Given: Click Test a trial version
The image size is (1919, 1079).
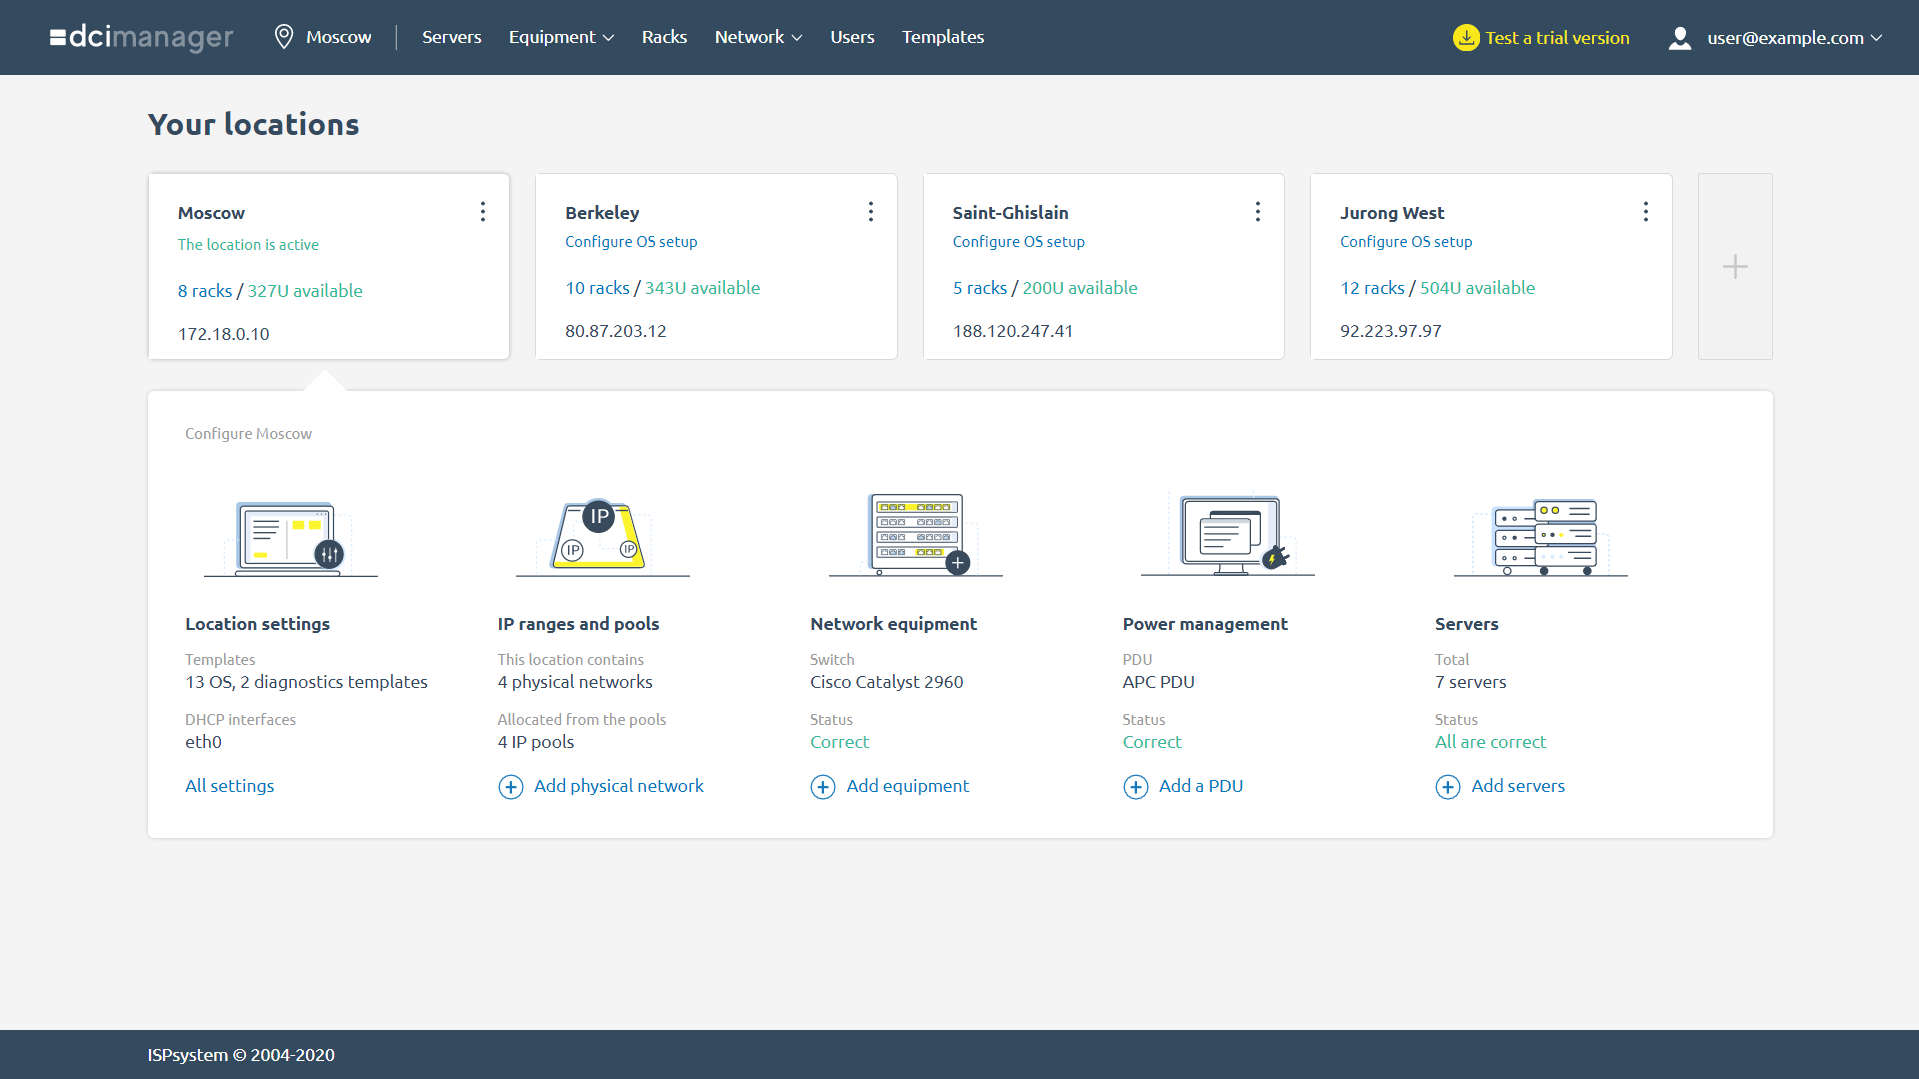Looking at the screenshot, I should pos(1556,37).
